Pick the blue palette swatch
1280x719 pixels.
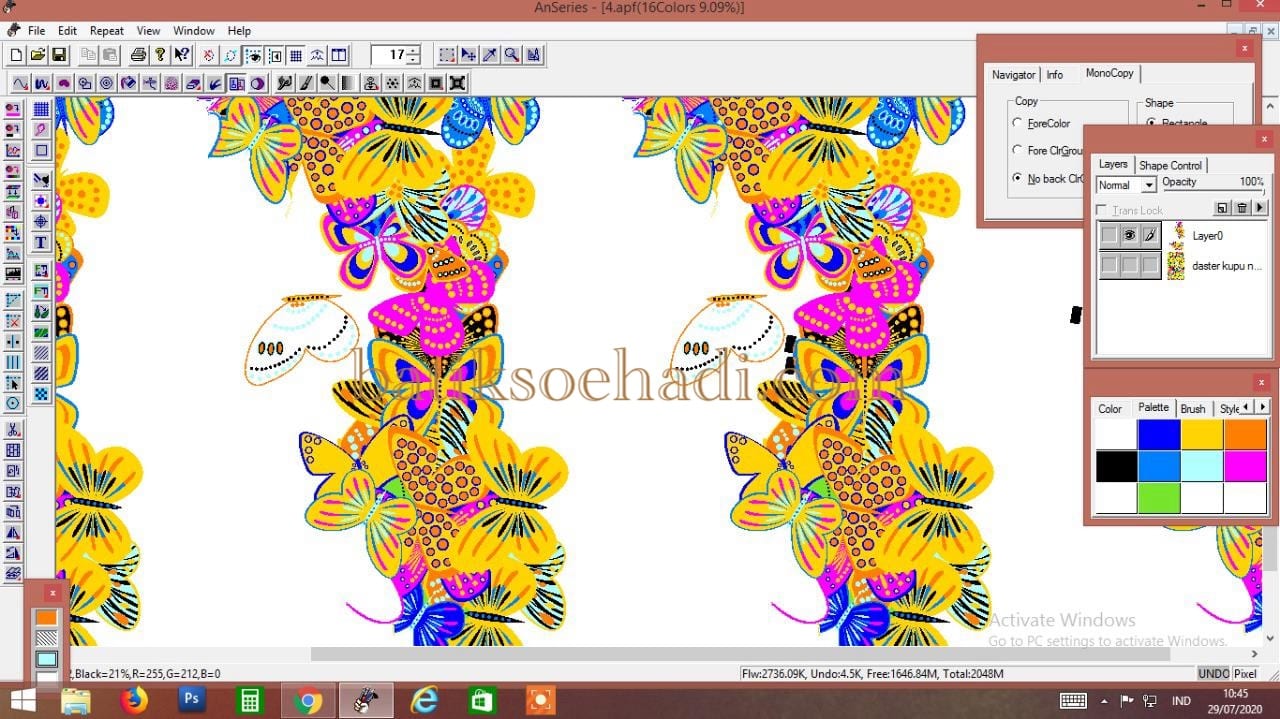tap(1159, 435)
